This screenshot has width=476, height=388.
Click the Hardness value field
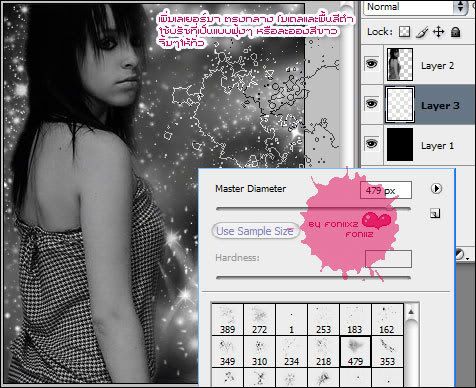click(x=388, y=259)
